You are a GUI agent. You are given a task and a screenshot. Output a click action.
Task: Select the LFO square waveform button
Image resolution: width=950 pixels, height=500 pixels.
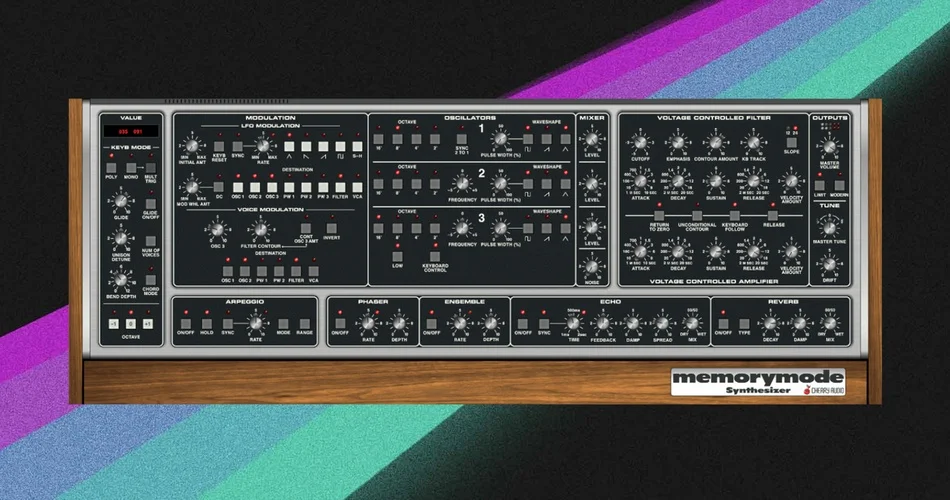(340, 146)
